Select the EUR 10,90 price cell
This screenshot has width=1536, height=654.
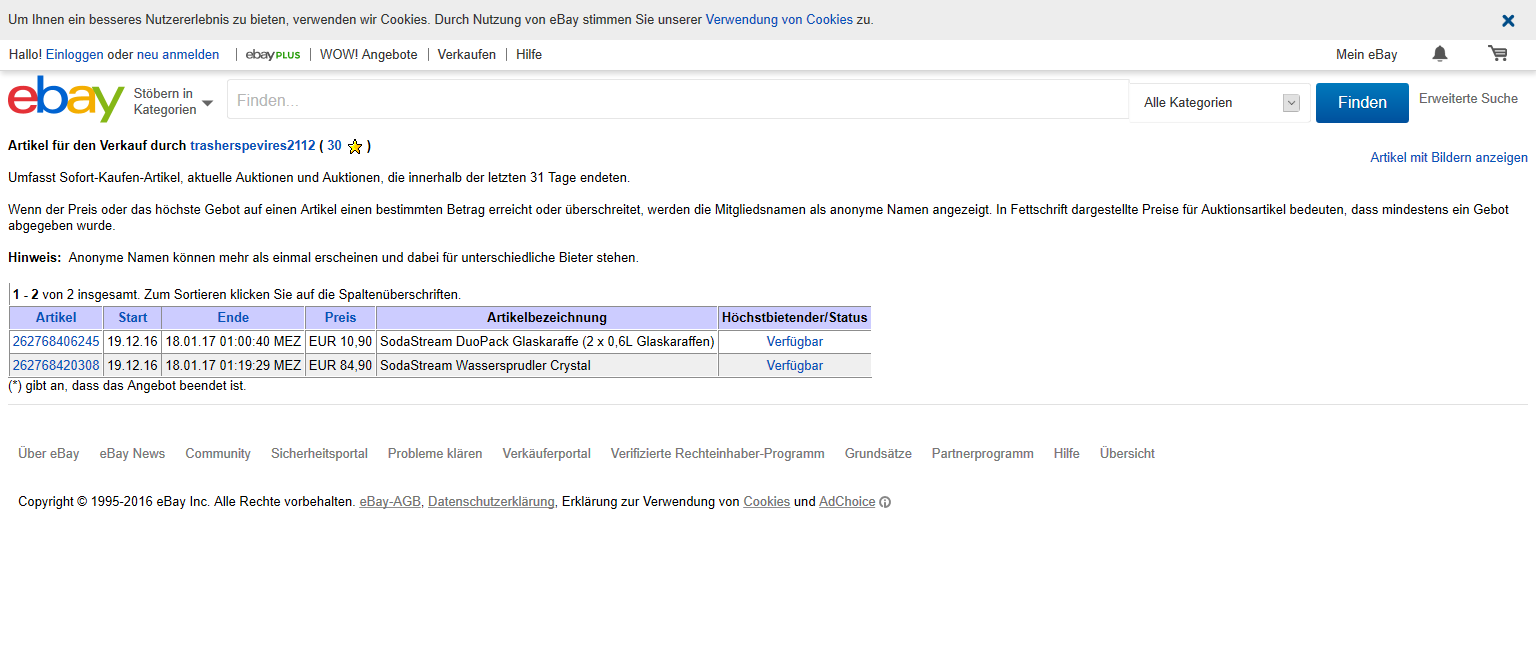(x=340, y=342)
